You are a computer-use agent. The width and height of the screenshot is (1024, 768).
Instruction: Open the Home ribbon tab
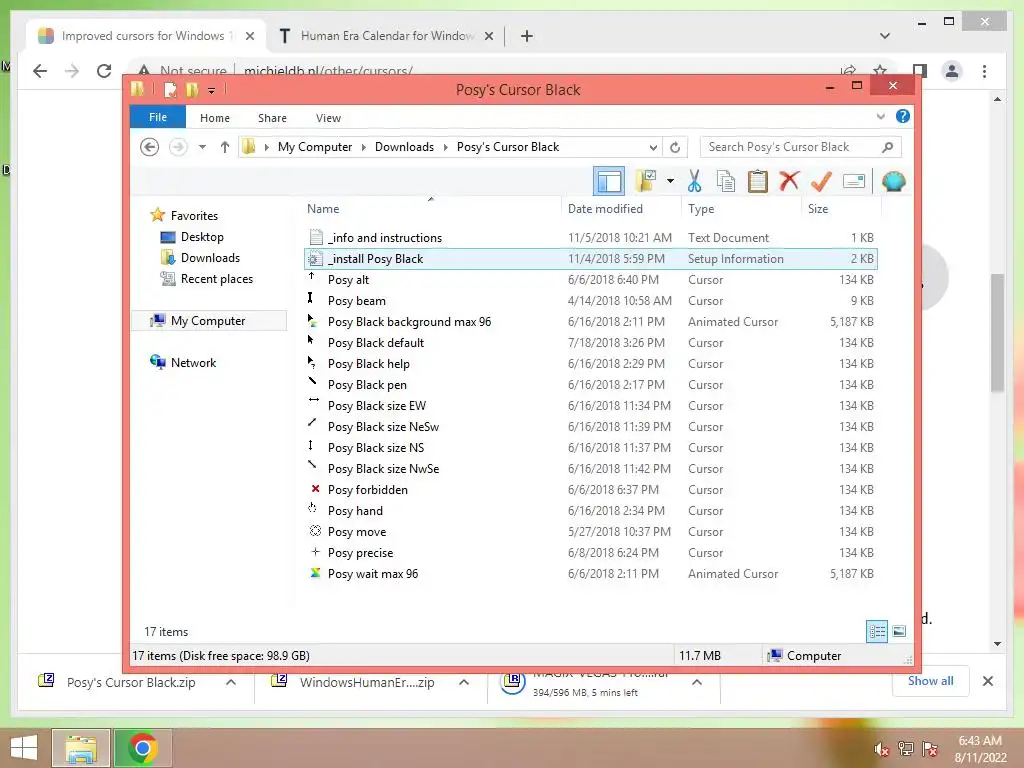(215, 118)
